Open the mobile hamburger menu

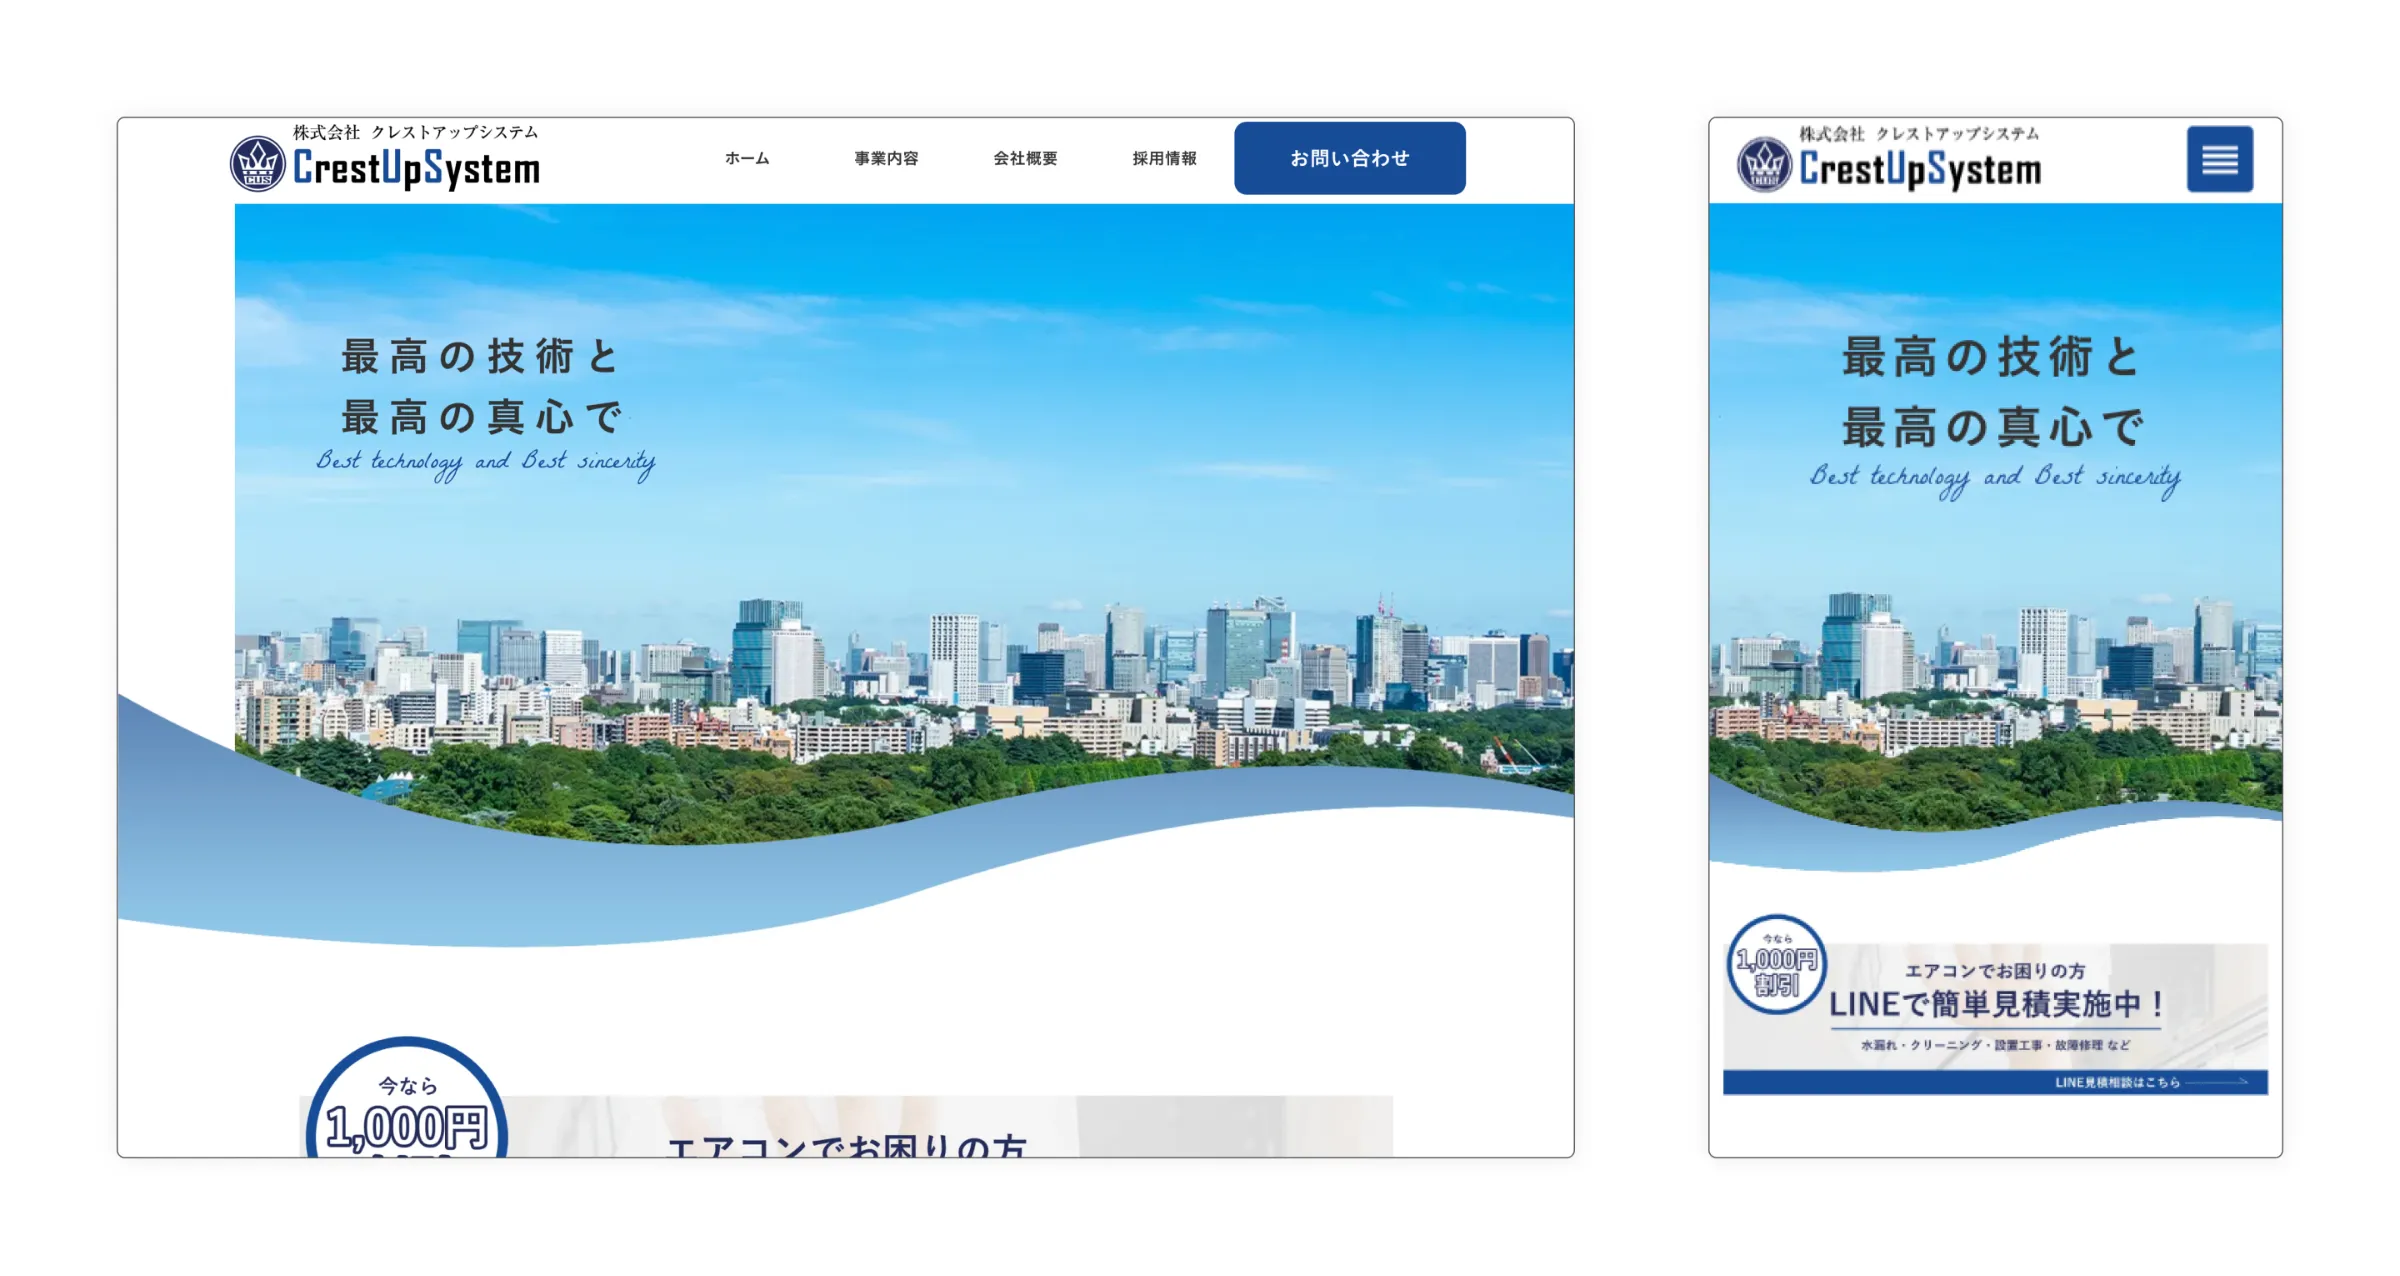click(x=2219, y=159)
